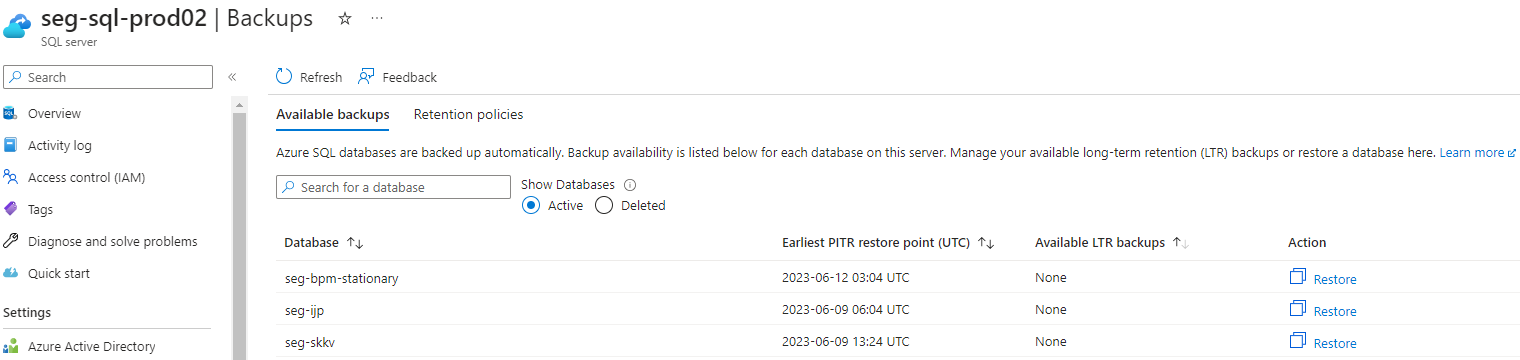Open Access control (IAM) menu item

tap(87, 178)
